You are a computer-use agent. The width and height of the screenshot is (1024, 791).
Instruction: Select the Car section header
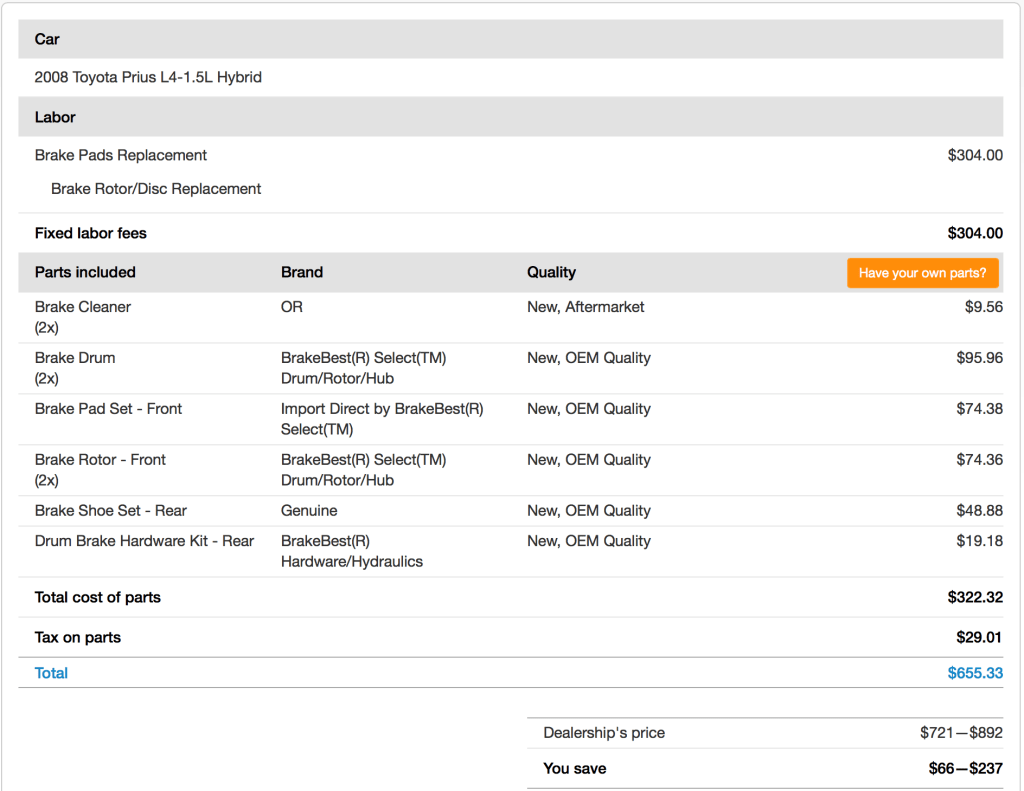point(47,39)
